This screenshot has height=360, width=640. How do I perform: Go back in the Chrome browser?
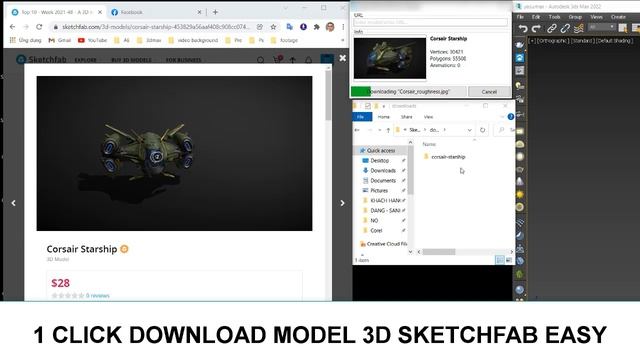pos(12,27)
